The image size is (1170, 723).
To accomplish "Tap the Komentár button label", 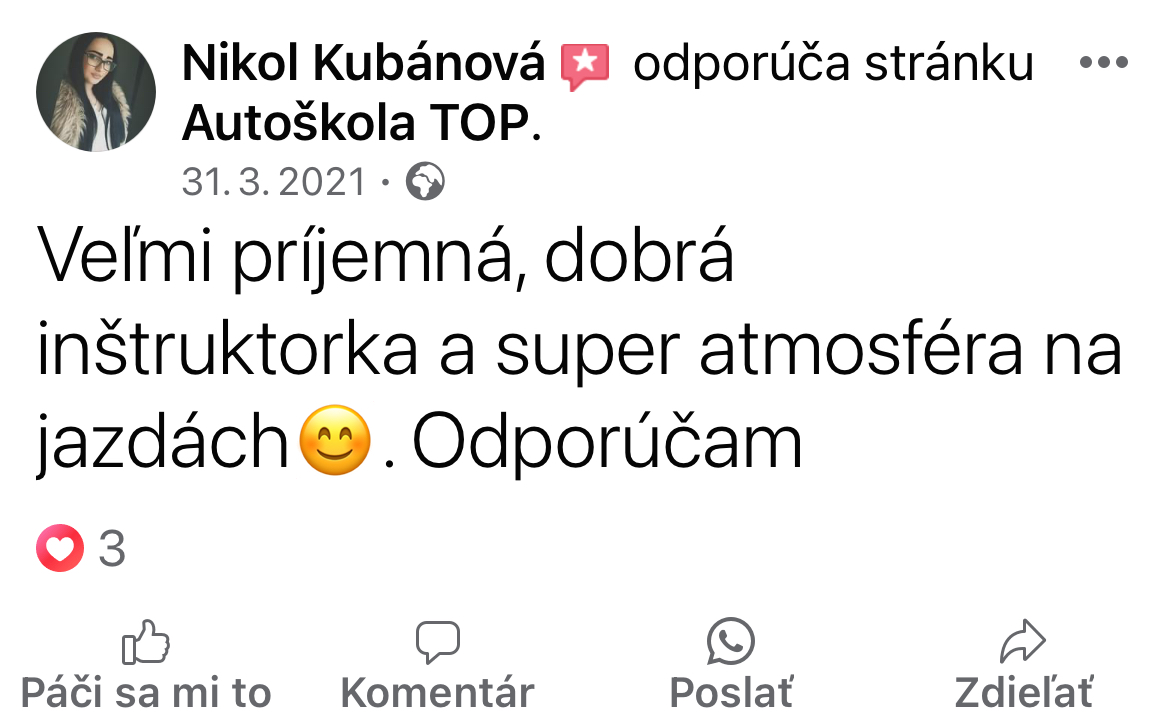I will click(x=437, y=693).
